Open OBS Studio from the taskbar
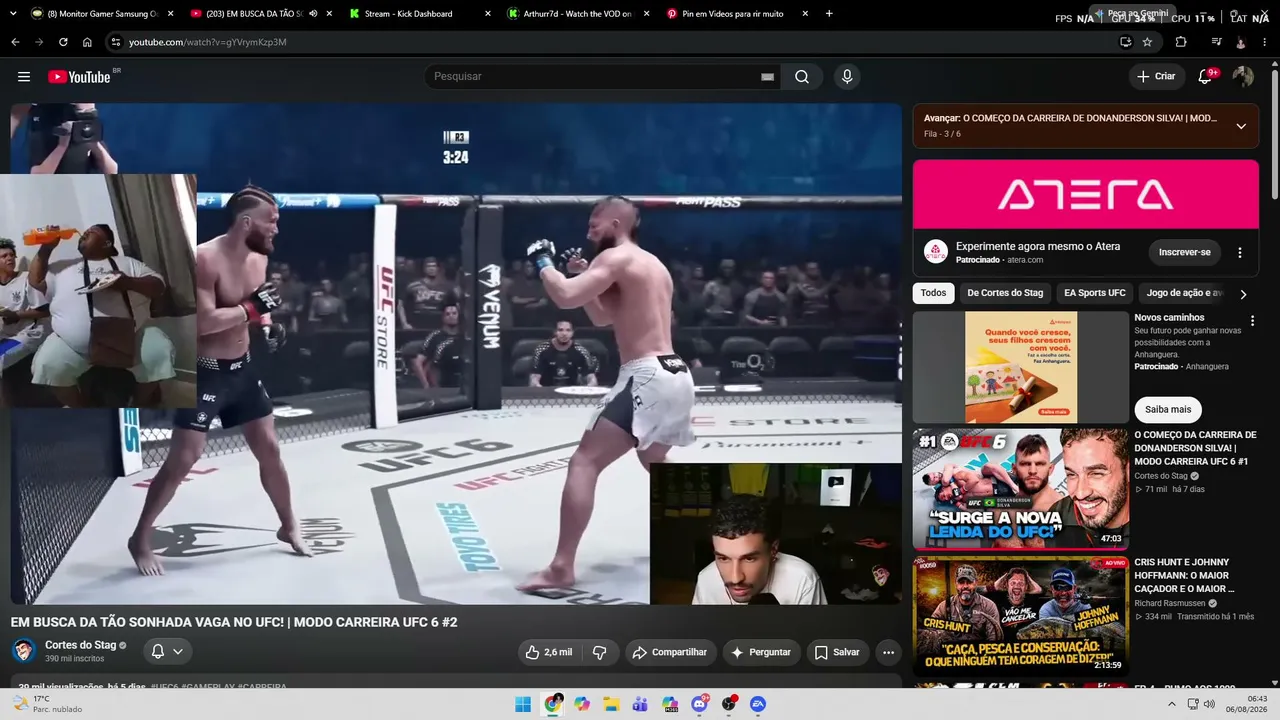This screenshot has width=1280, height=720. tap(728, 704)
